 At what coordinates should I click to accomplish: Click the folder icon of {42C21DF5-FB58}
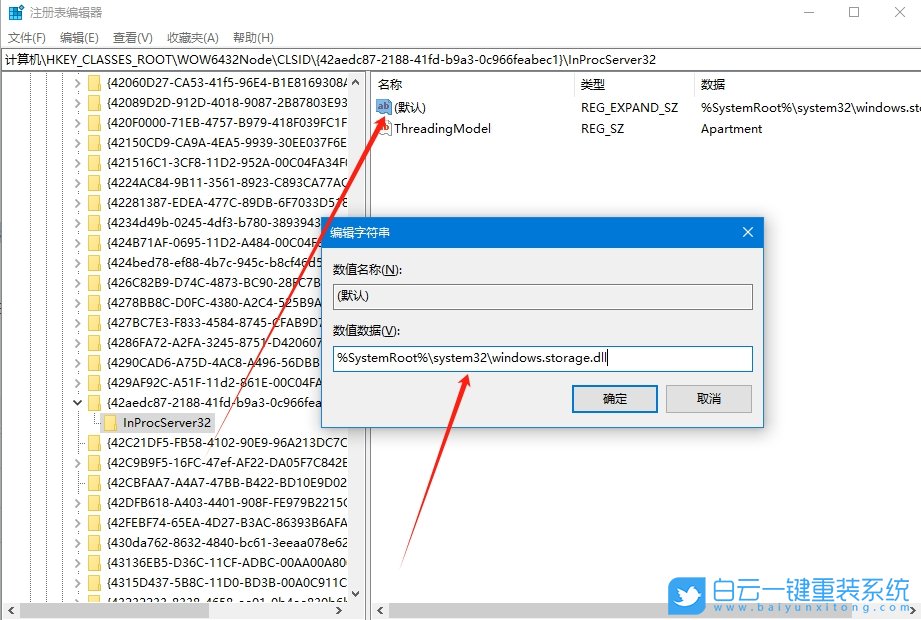(x=92, y=442)
